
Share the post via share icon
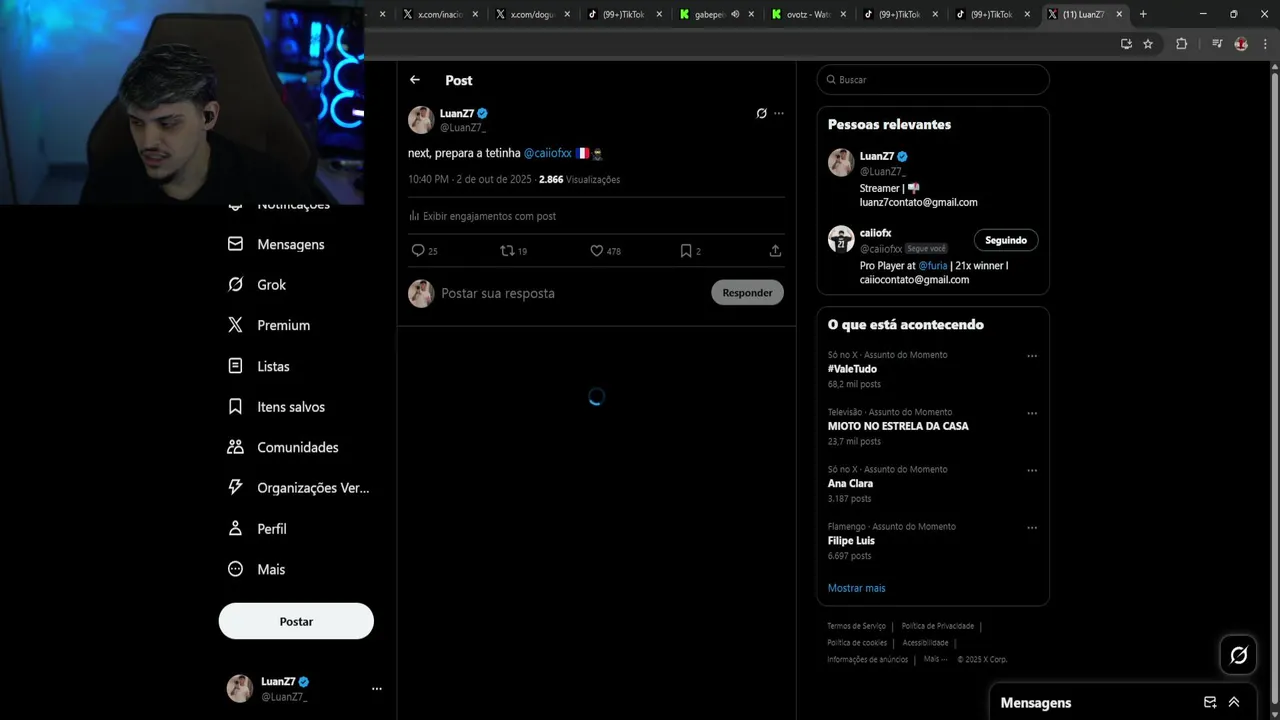tap(775, 251)
